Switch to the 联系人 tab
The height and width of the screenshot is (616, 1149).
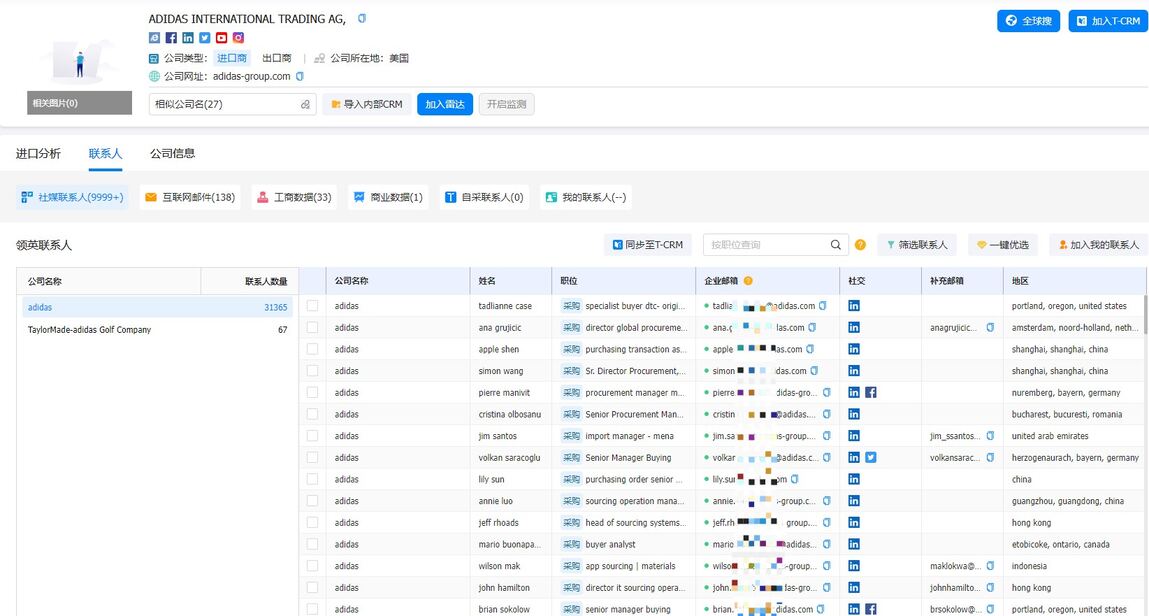[106, 153]
